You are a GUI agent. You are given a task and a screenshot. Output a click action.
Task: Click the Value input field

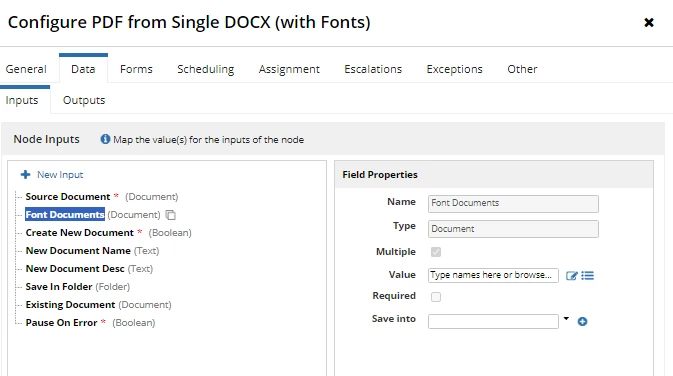tap(493, 275)
